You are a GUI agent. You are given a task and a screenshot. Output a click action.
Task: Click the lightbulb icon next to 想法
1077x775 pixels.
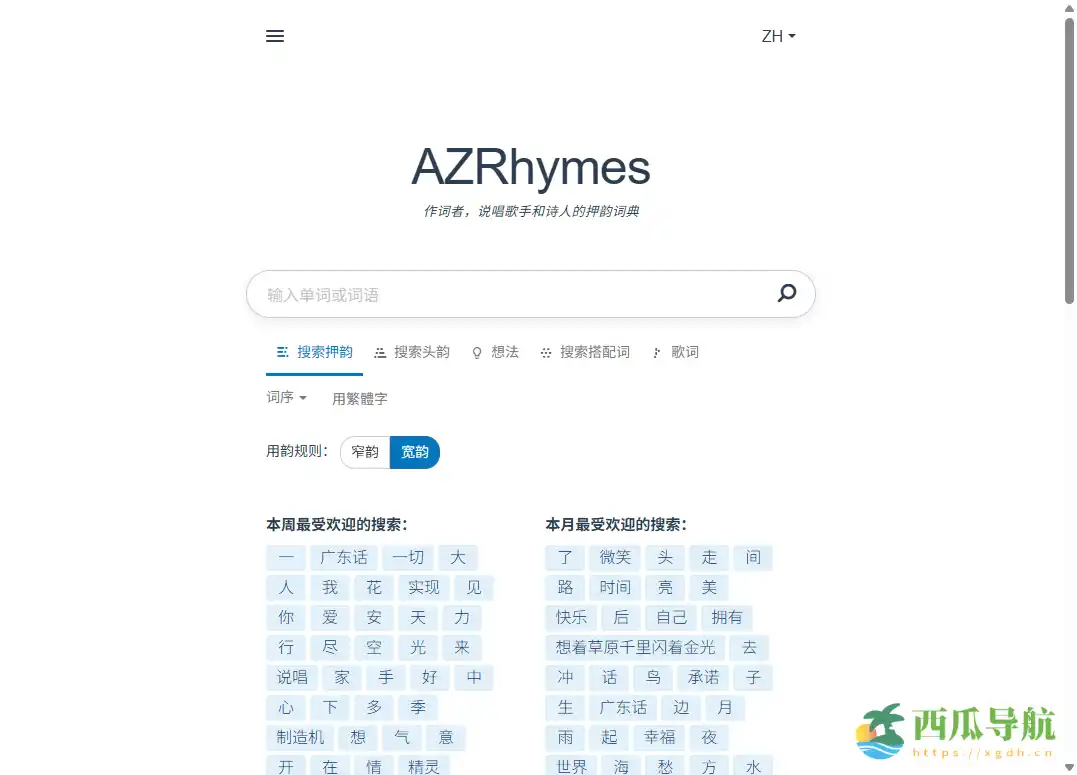pos(477,352)
